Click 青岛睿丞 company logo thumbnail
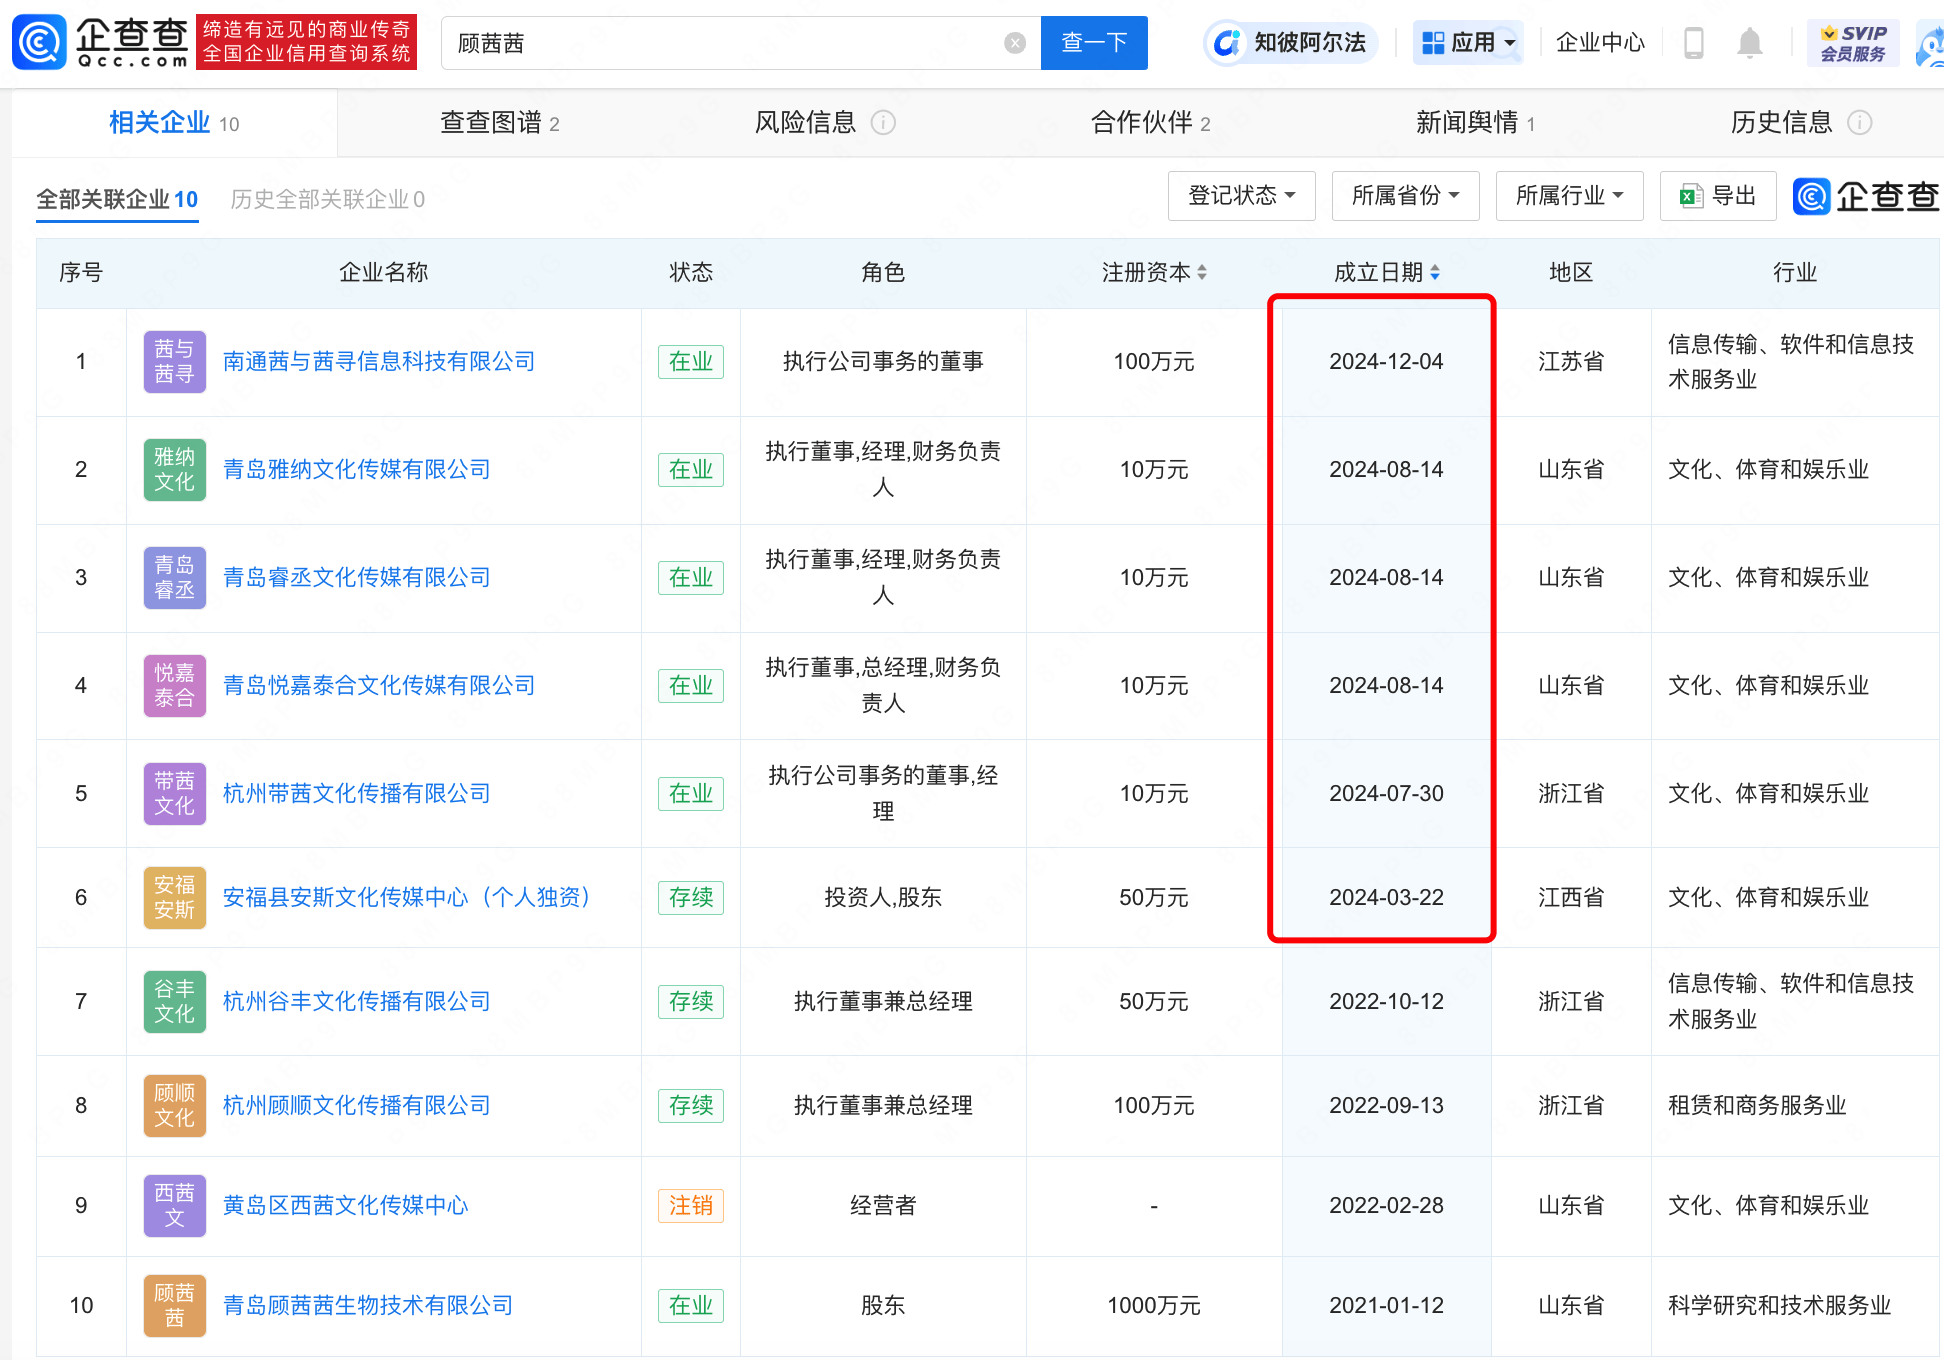The image size is (1944, 1360). point(175,578)
